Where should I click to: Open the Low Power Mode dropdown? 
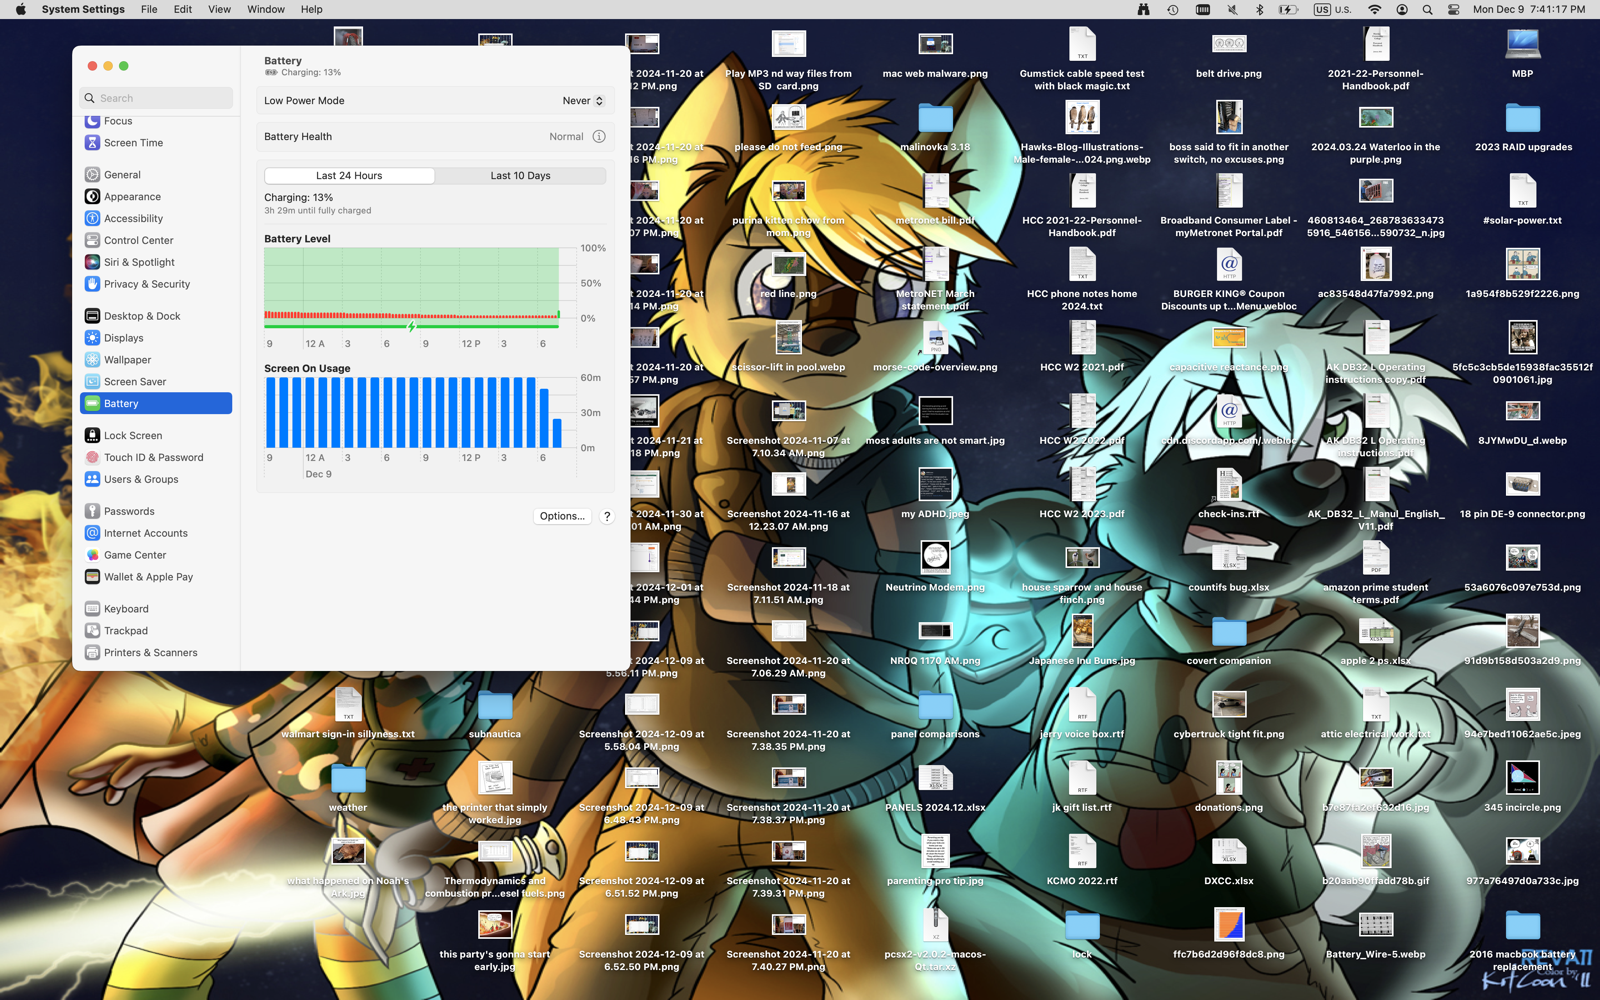click(582, 101)
